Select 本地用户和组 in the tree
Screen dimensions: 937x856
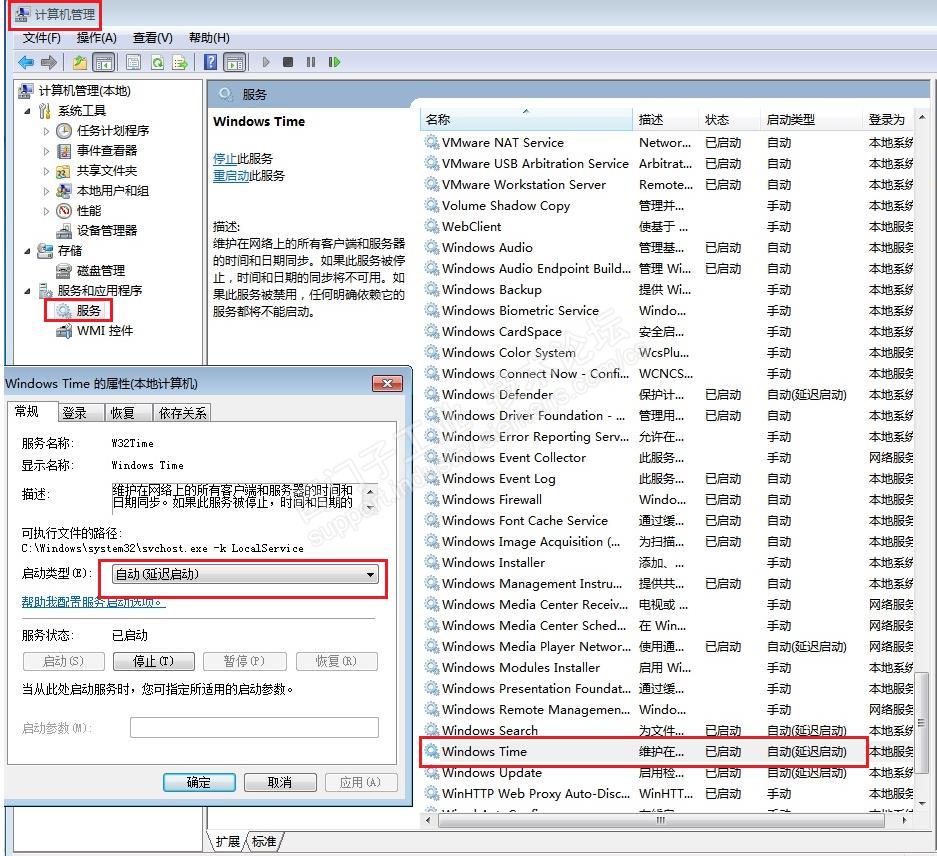click(113, 191)
